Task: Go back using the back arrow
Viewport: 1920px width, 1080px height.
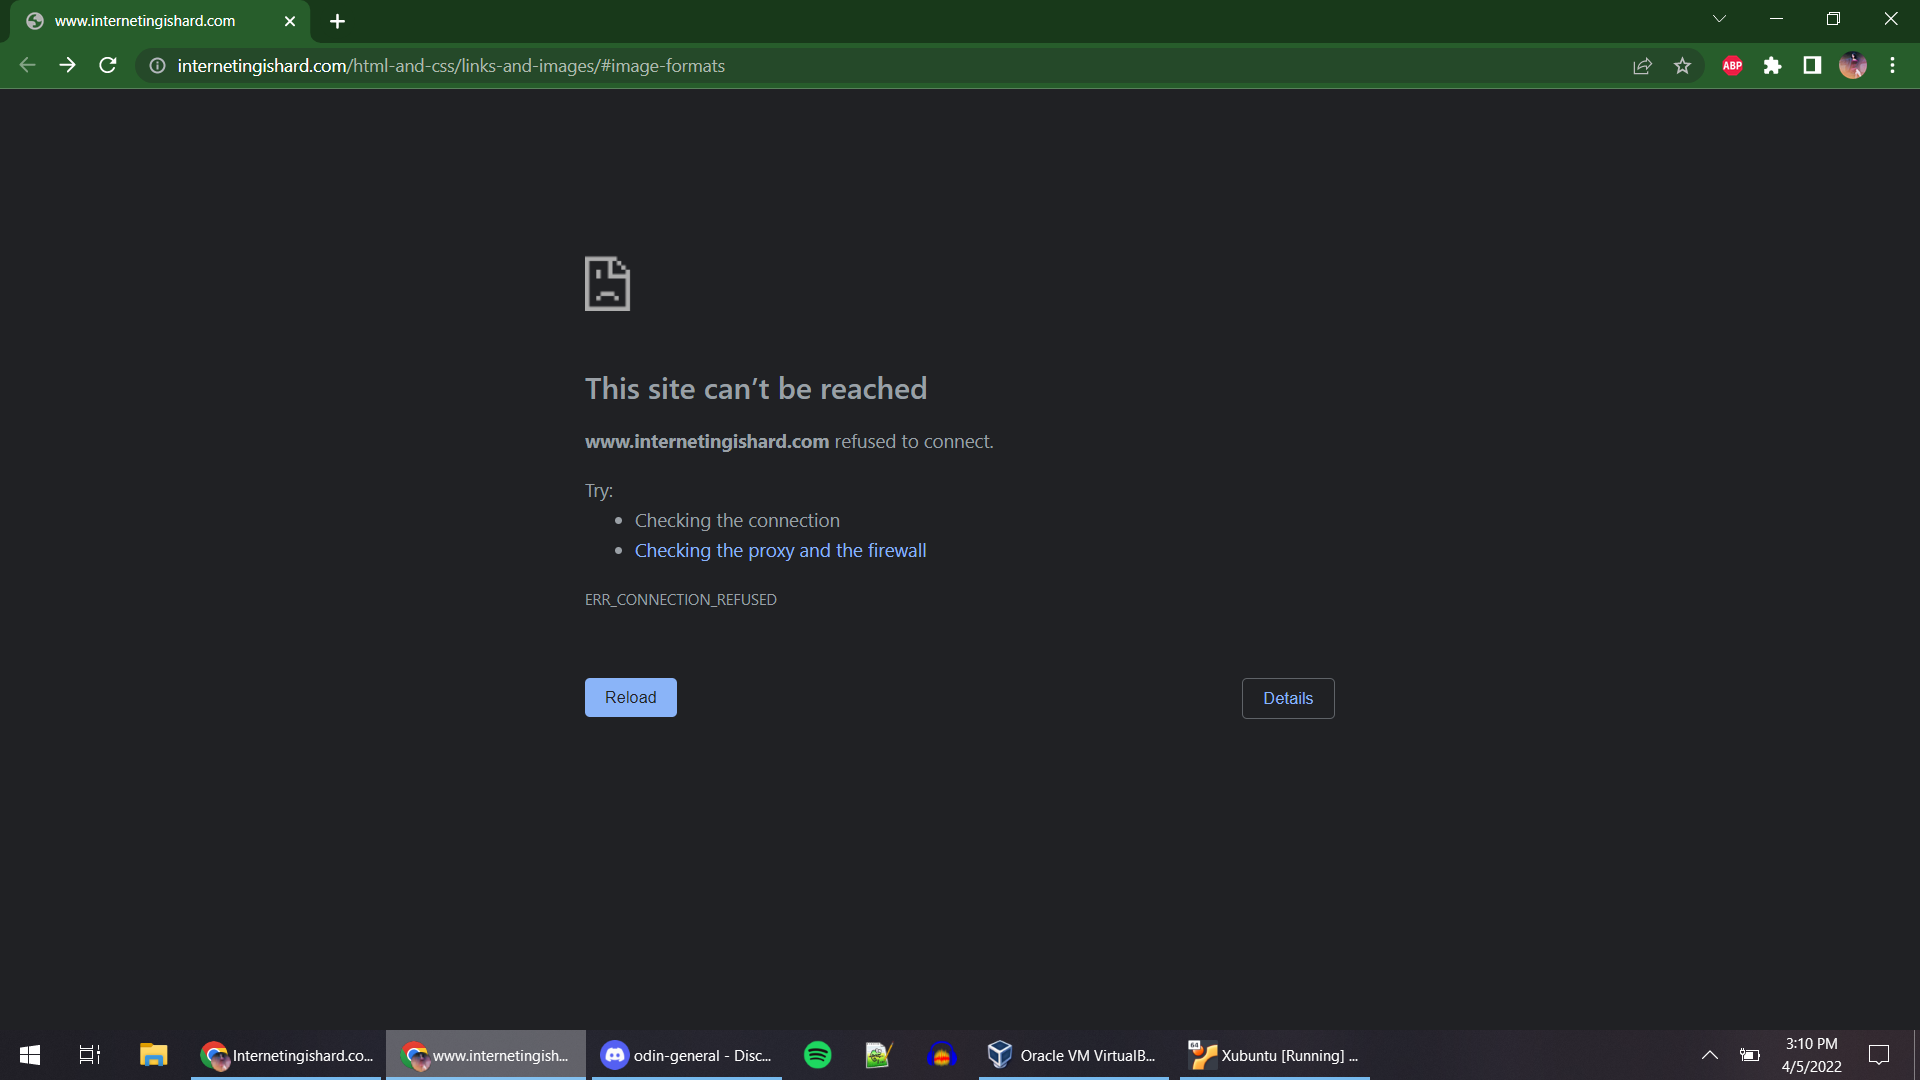Action: tap(26, 65)
